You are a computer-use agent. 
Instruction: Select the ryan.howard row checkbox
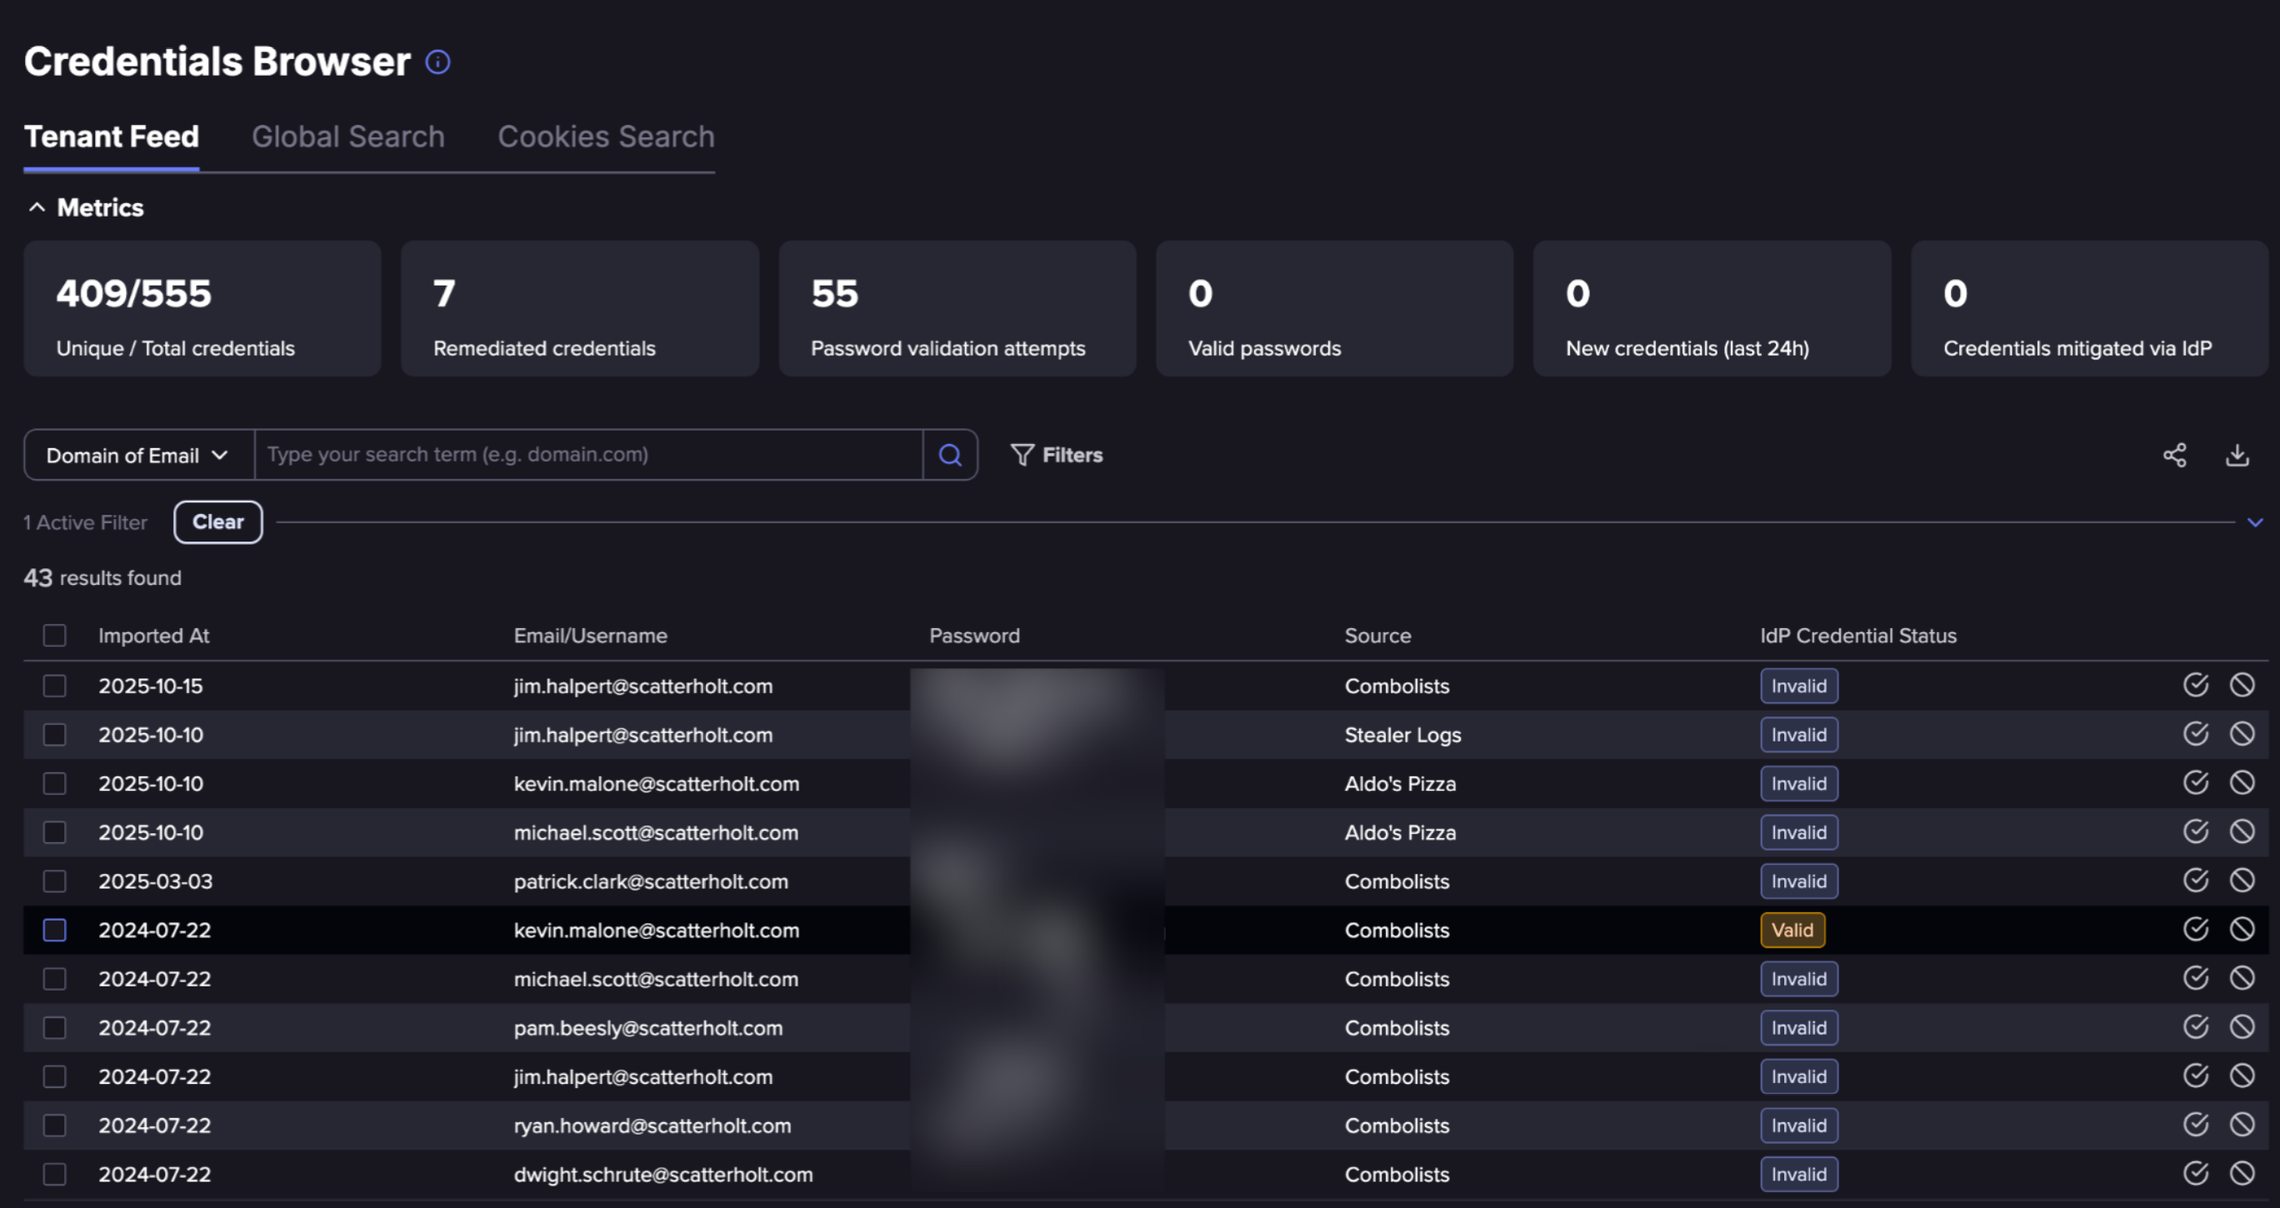pos(55,1126)
